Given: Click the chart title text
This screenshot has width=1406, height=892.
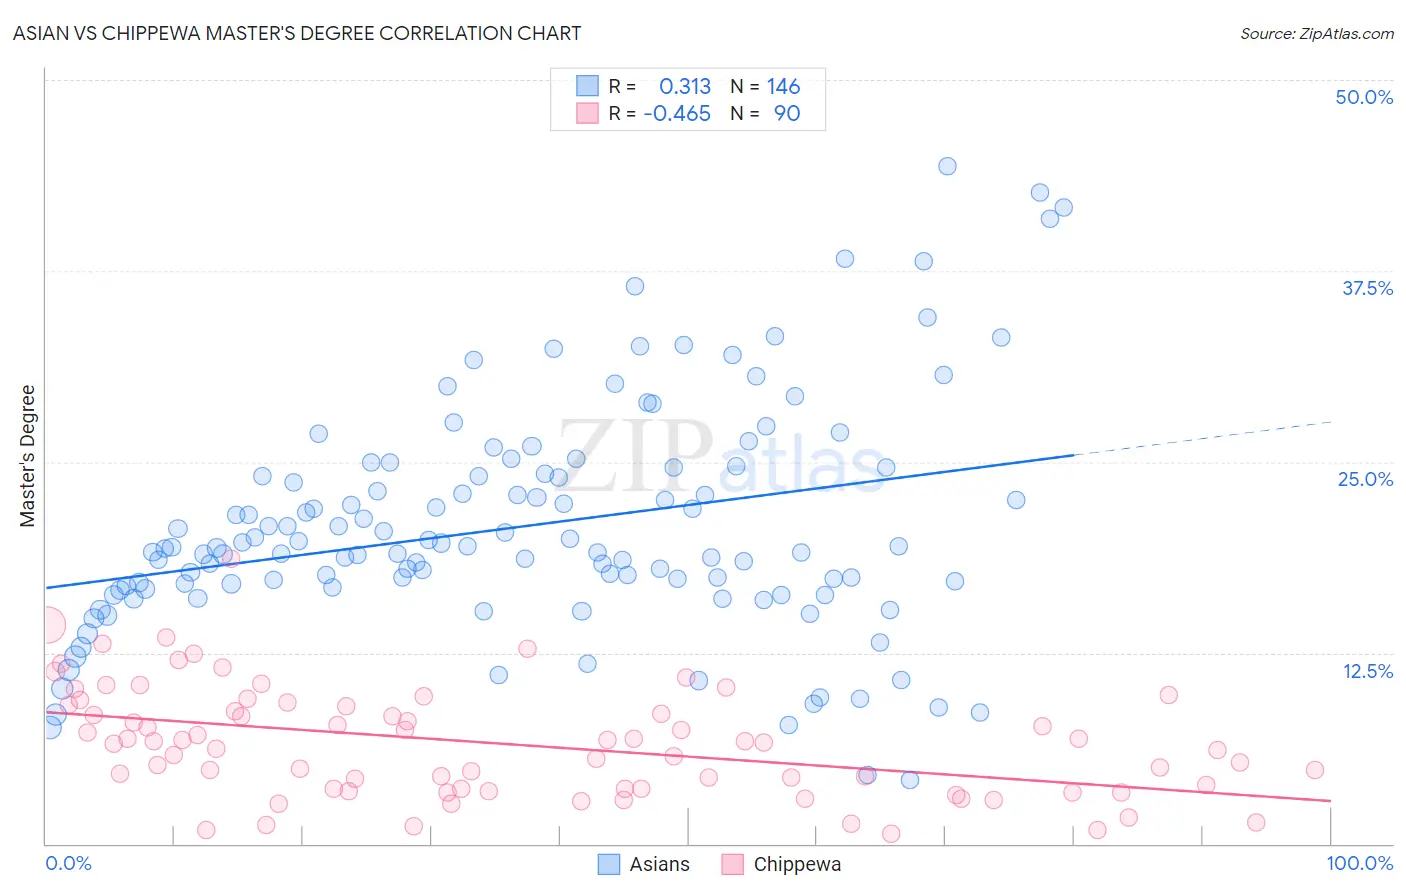Looking at the screenshot, I should click(x=297, y=33).
